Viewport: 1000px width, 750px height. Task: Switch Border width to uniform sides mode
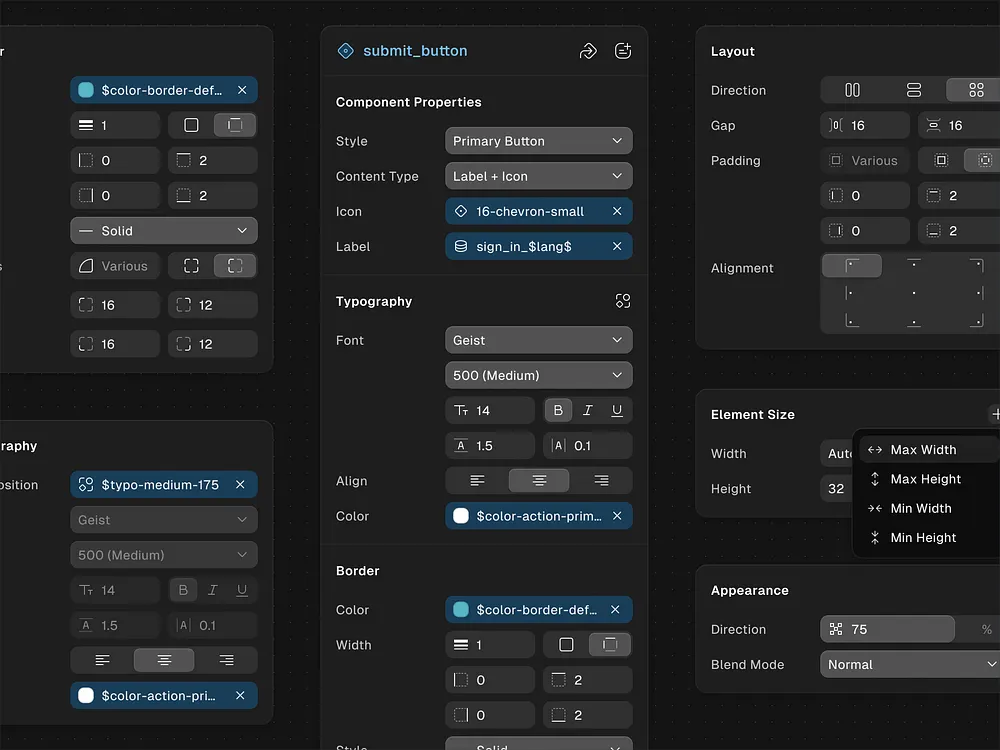tap(566, 645)
